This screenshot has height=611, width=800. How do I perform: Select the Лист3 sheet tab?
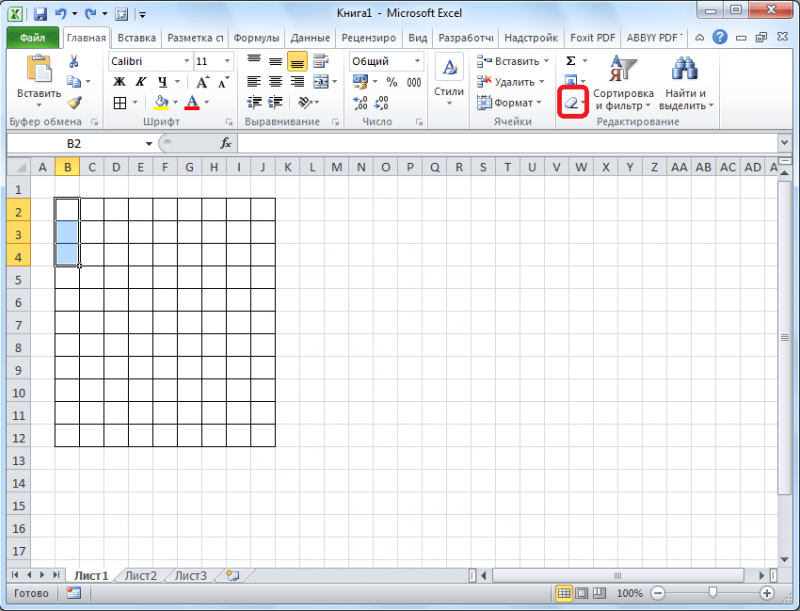pyautogui.click(x=190, y=576)
